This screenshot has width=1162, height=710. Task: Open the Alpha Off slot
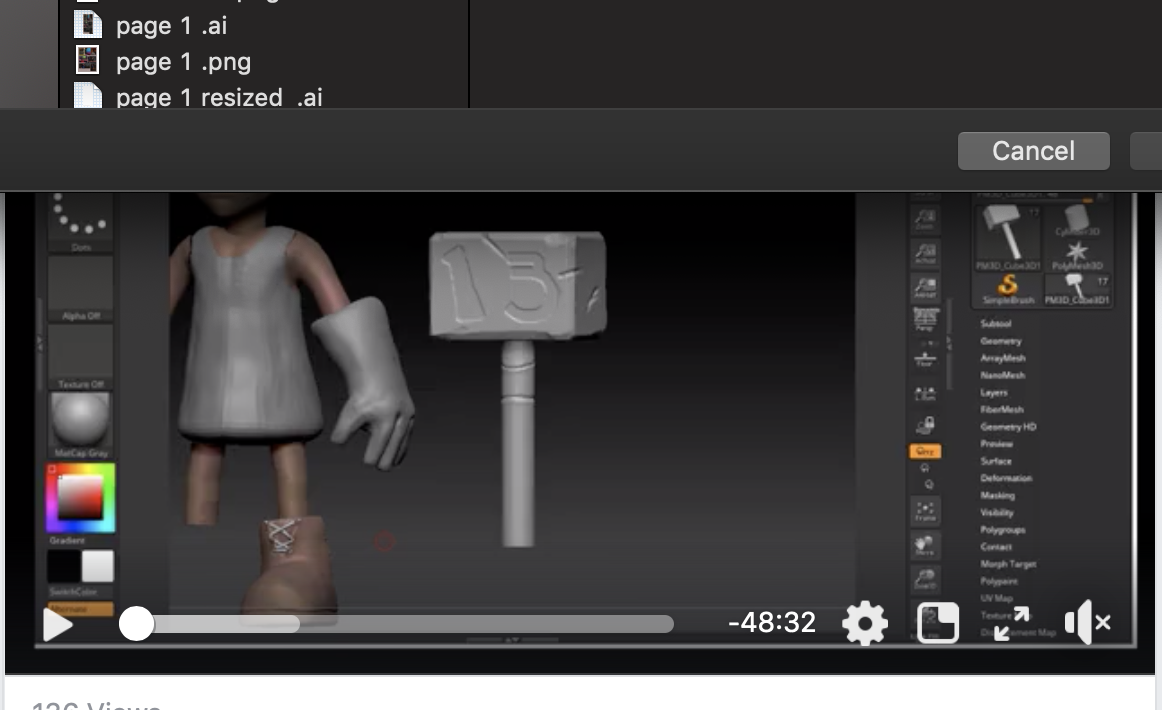pyautogui.click(x=81, y=284)
